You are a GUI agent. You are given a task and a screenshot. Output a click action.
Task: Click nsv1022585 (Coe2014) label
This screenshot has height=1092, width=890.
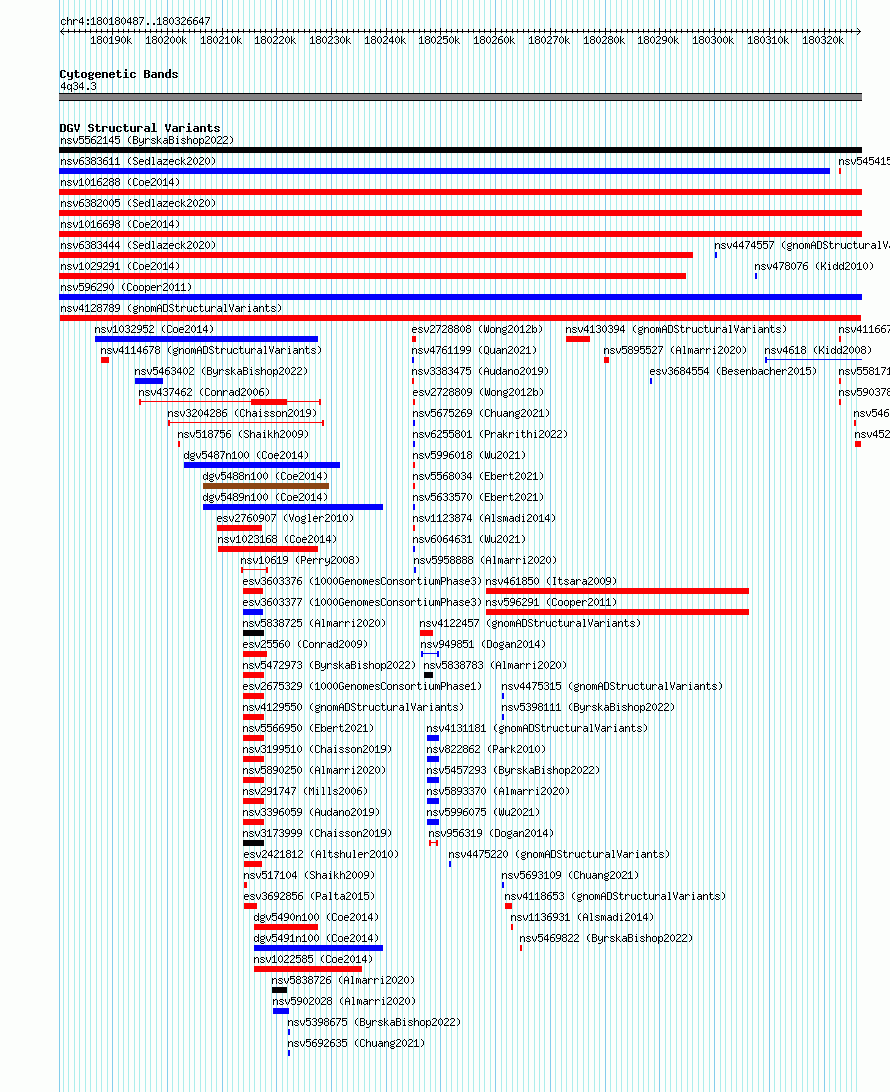[313, 958]
